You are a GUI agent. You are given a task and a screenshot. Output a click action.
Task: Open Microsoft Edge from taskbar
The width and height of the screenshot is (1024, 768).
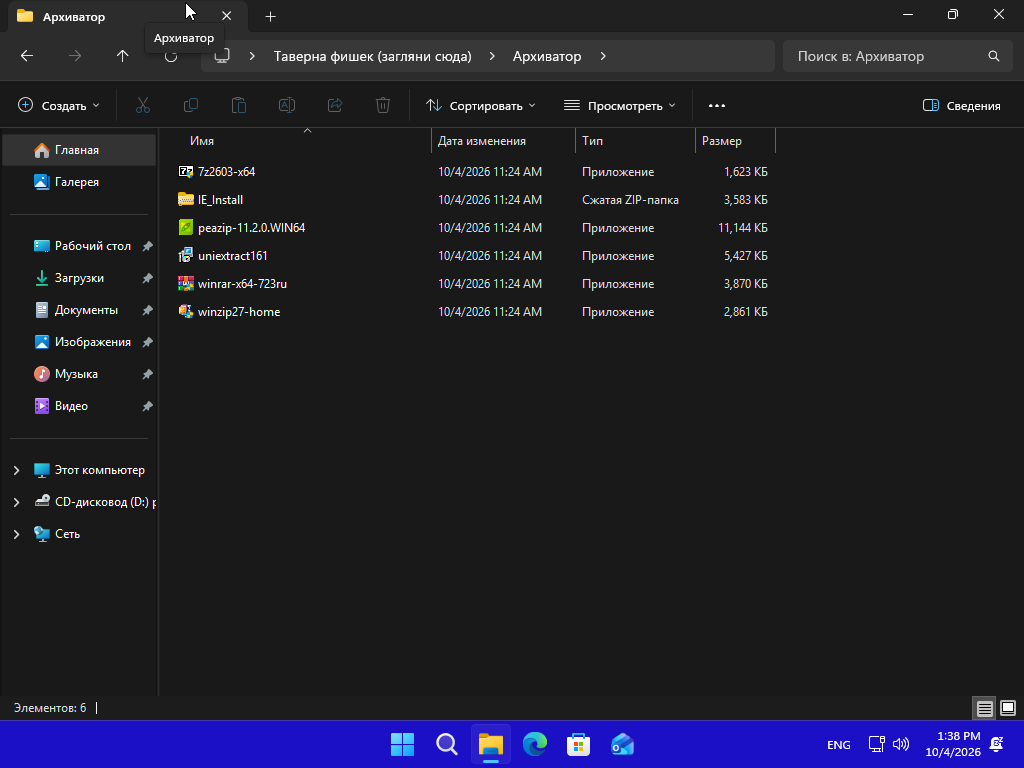coord(535,744)
